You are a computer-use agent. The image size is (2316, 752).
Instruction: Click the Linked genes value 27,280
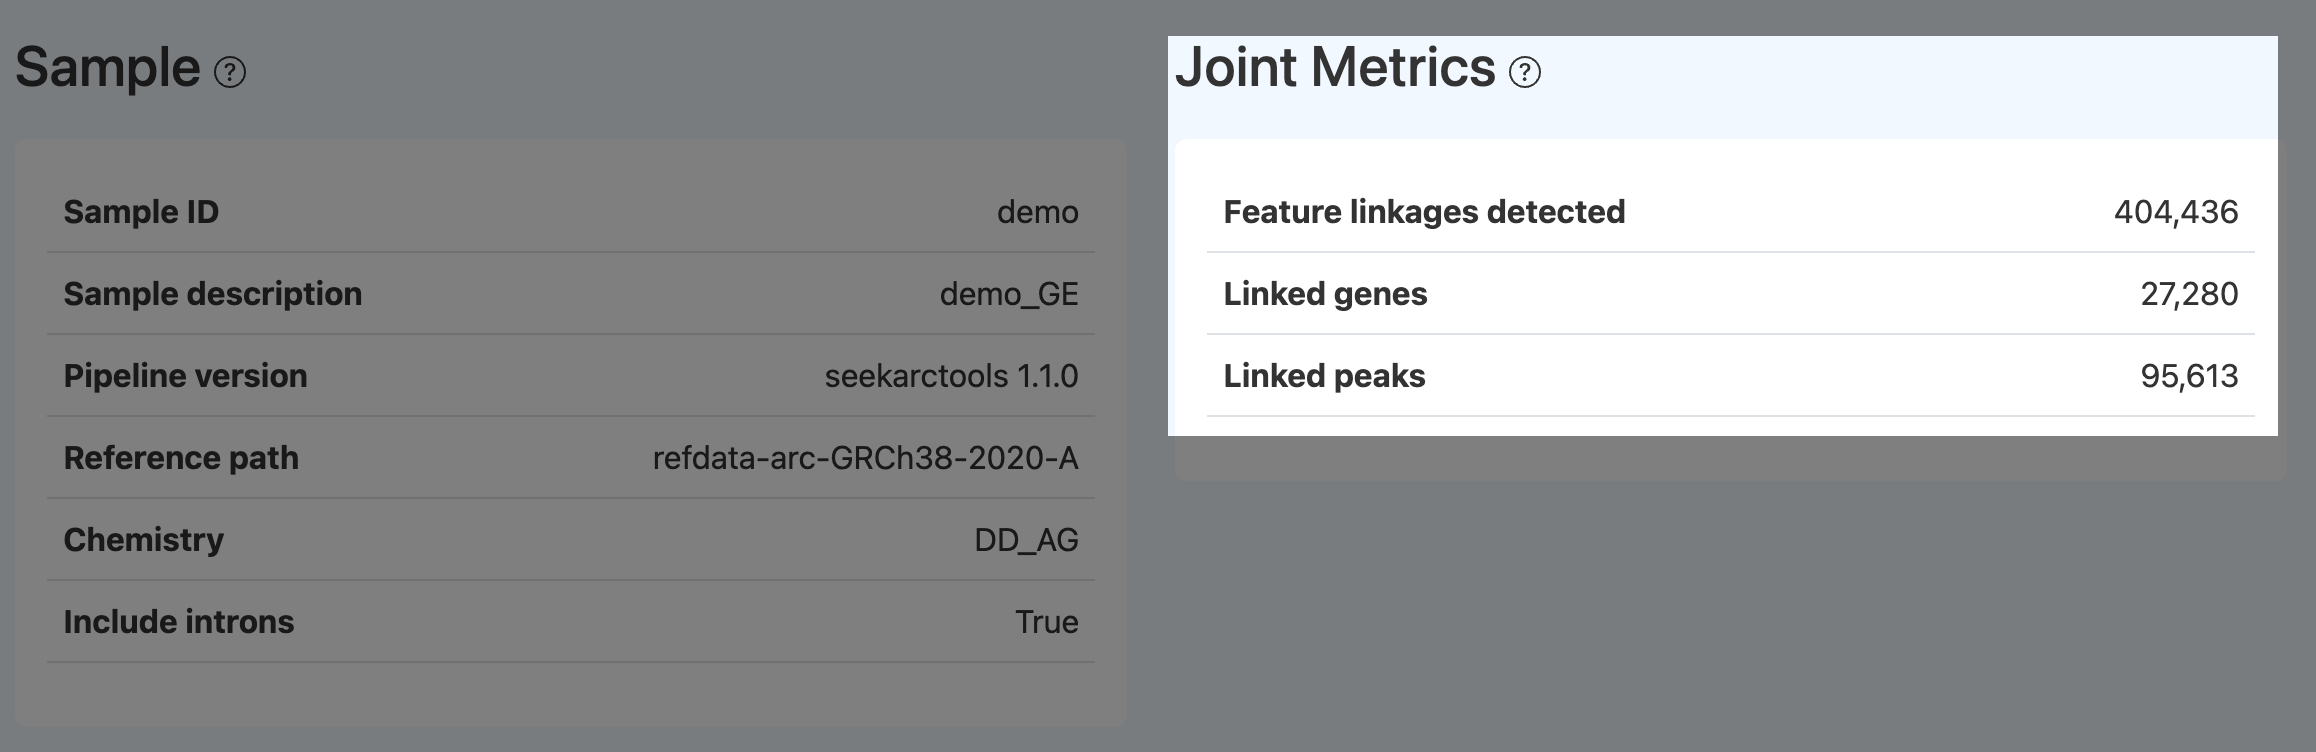(x=2189, y=294)
